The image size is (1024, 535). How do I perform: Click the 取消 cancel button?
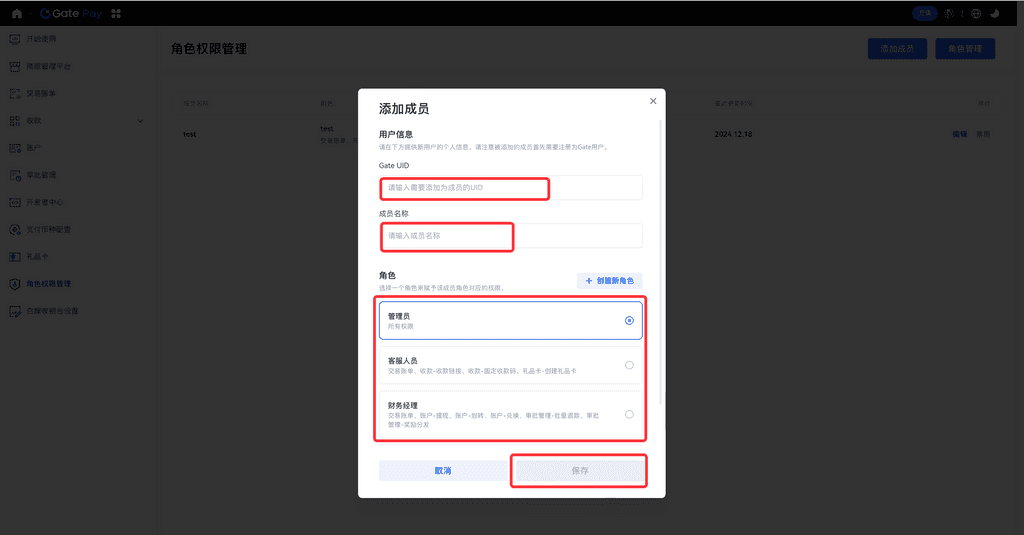click(442, 470)
